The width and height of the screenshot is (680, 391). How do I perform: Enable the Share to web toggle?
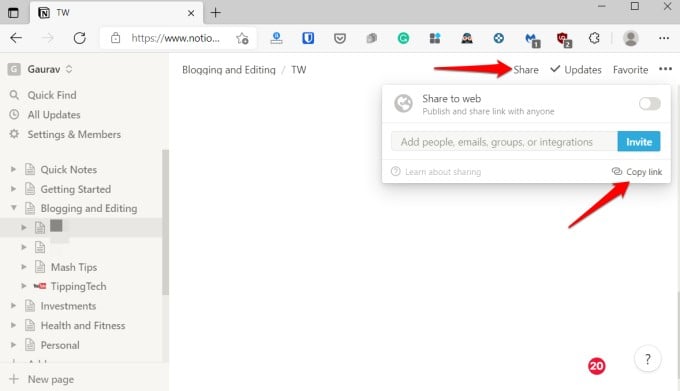(649, 104)
